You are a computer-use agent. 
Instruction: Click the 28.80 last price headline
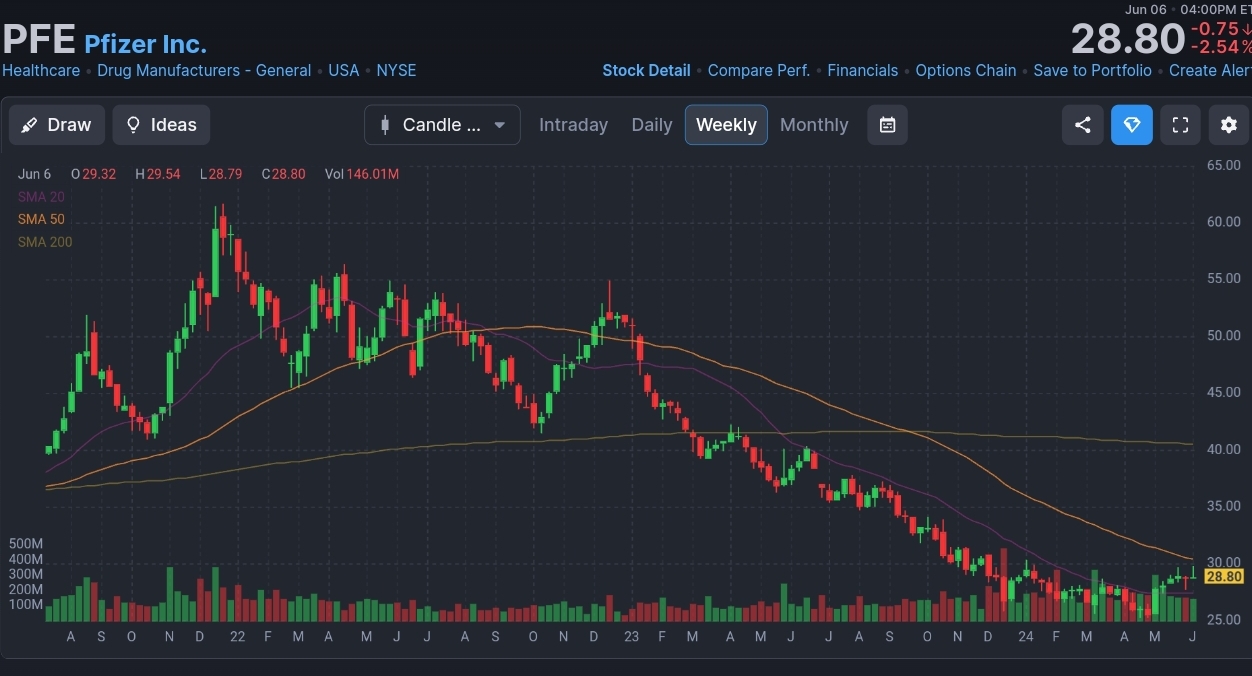pyautogui.click(x=1128, y=40)
